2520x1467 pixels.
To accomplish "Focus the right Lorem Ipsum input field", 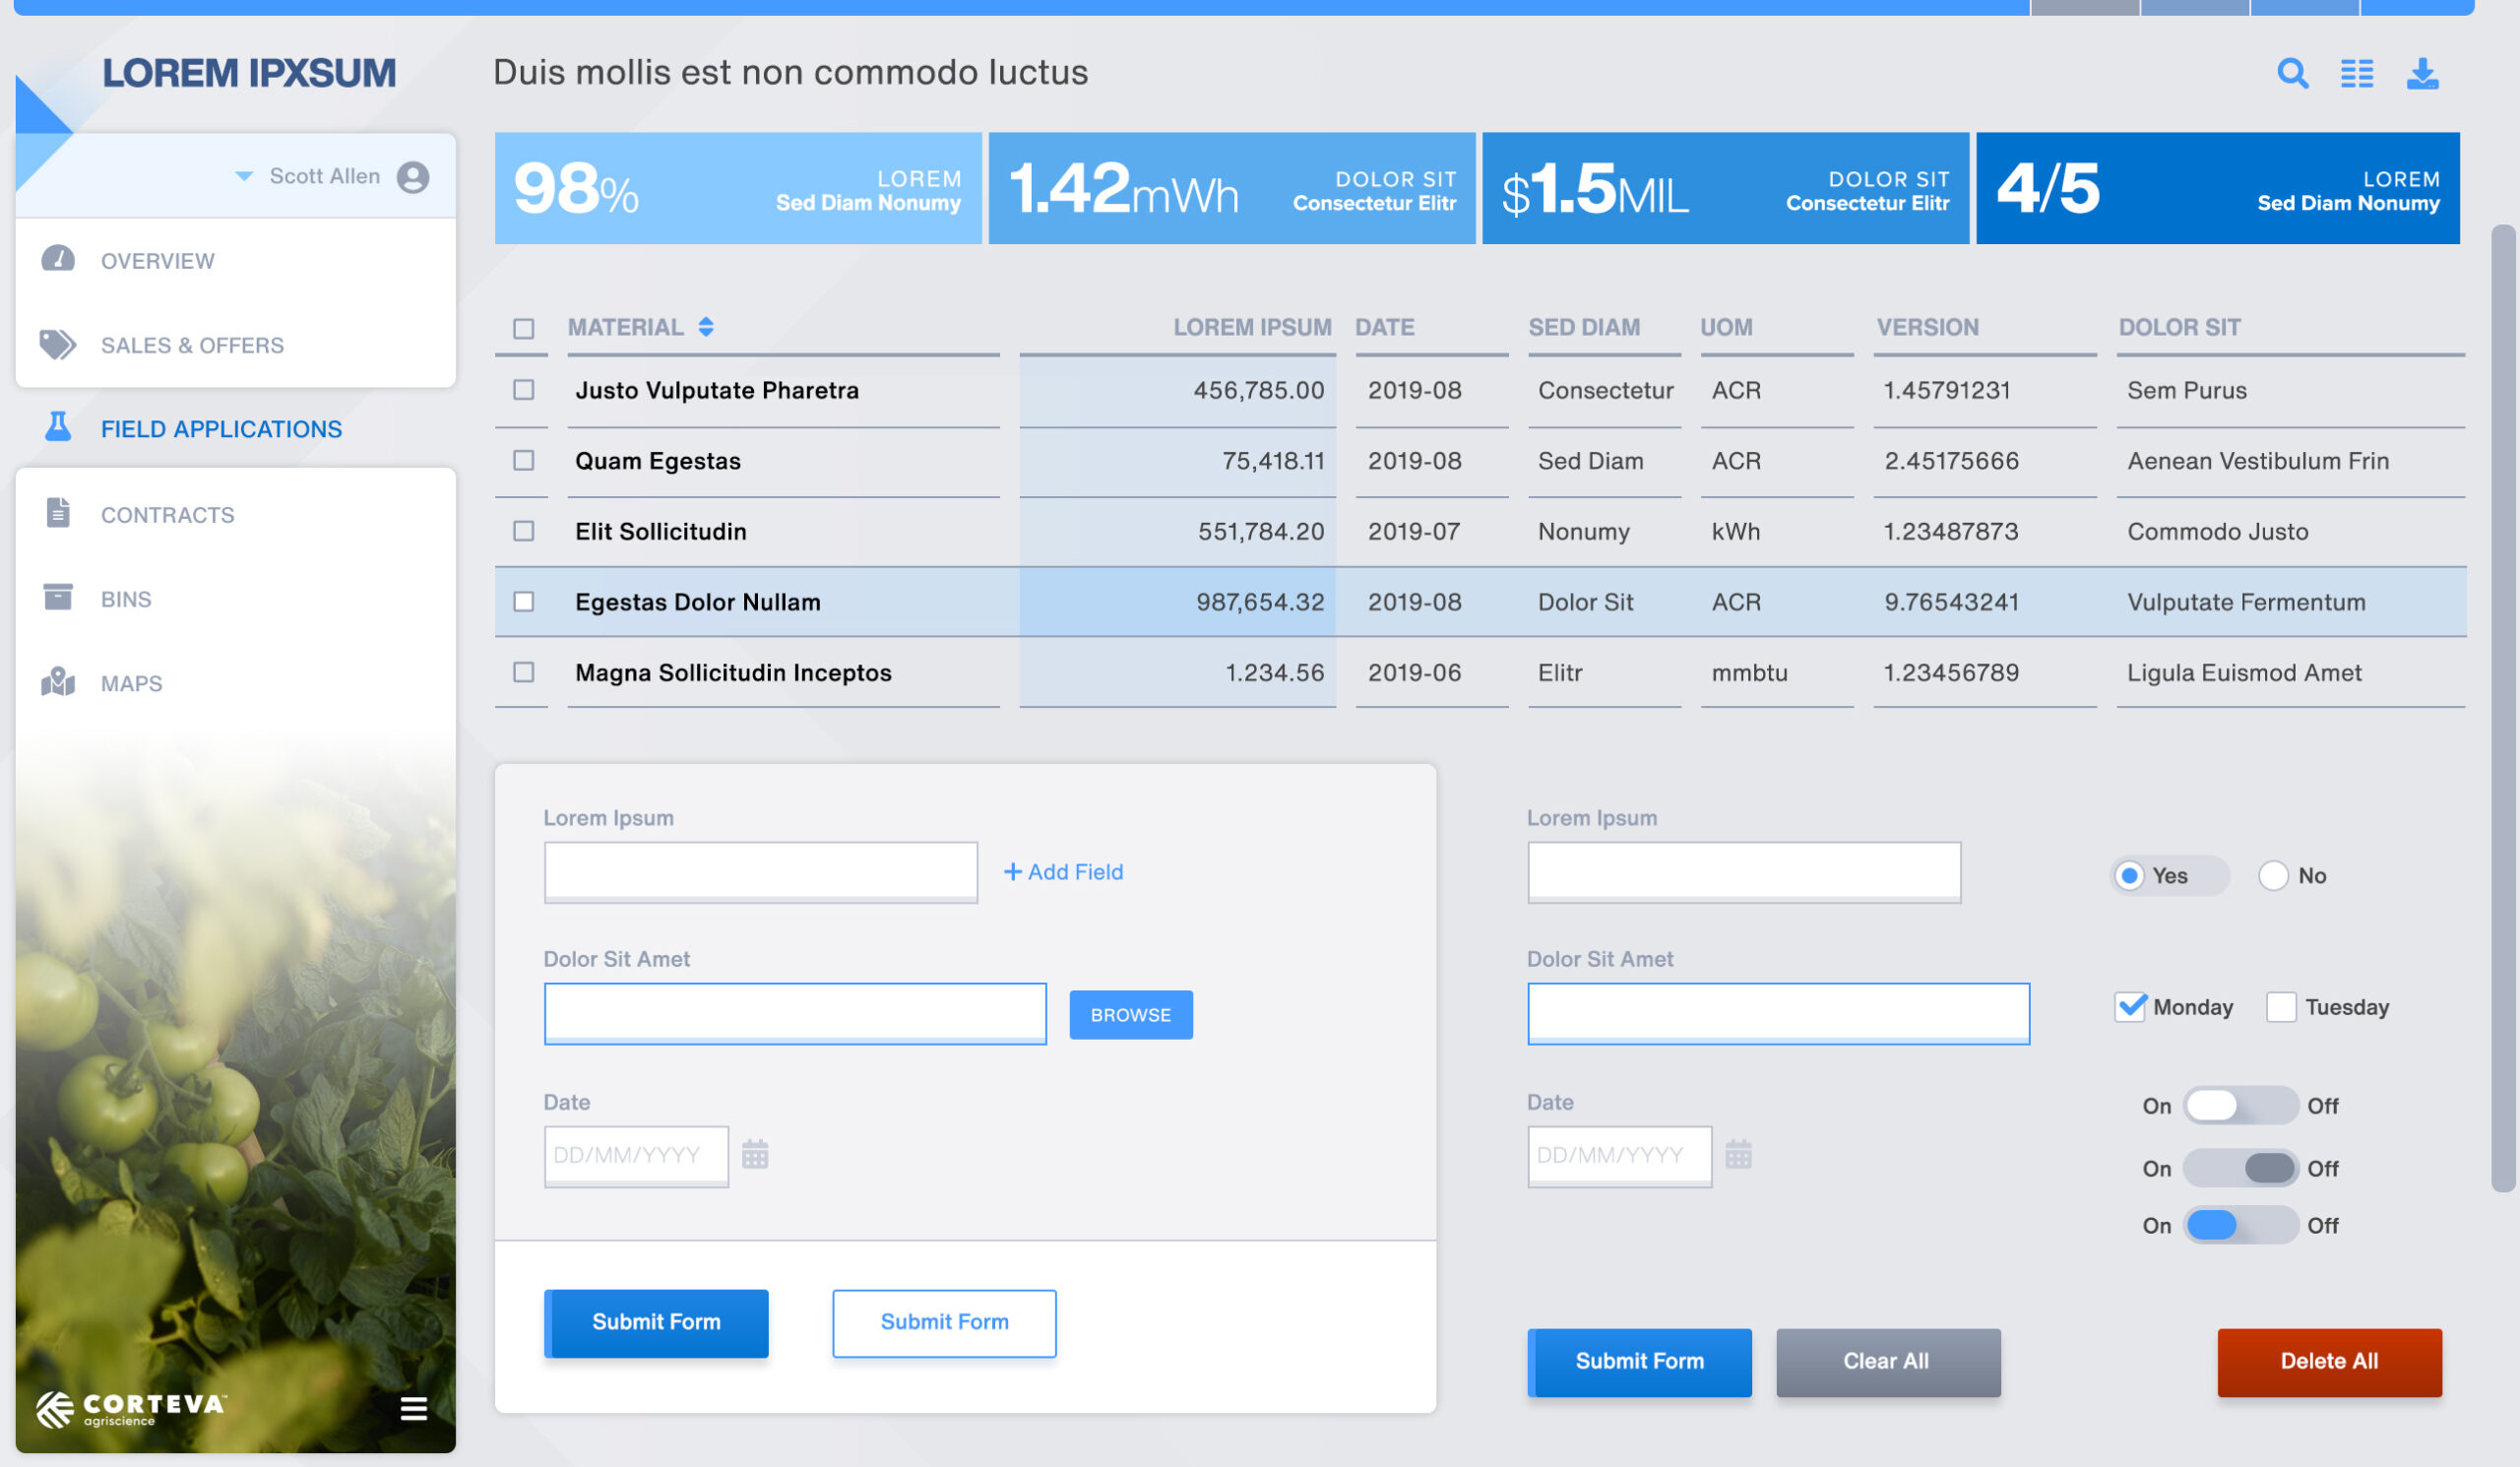I will tap(1744, 872).
